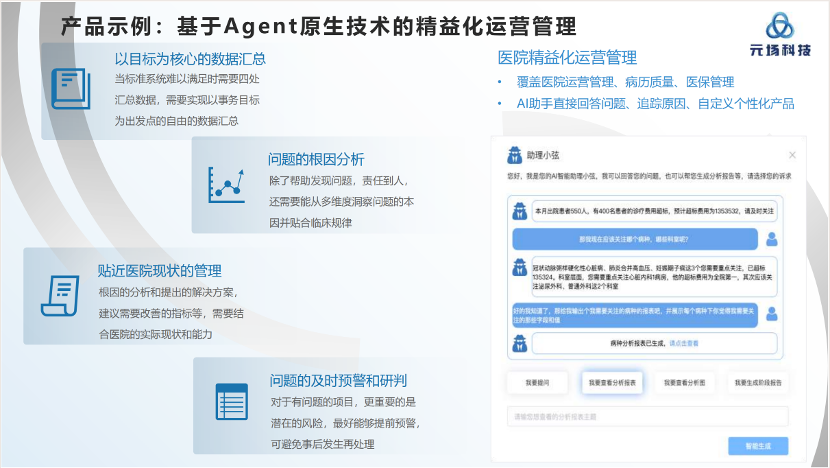
Task: Click the heading 贴近医院现状的管理
Action: click(159, 271)
